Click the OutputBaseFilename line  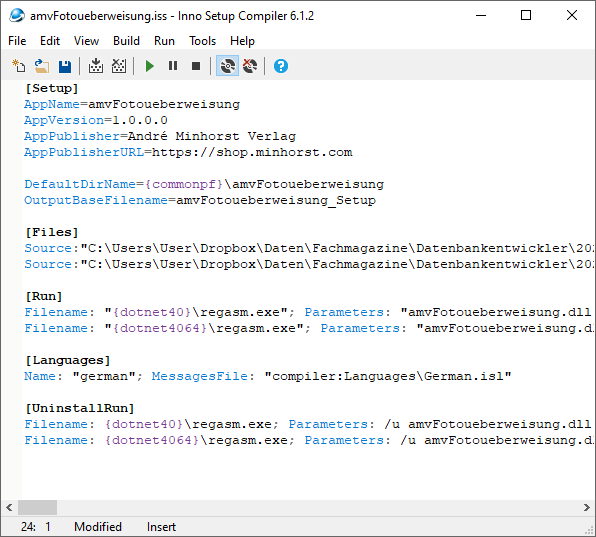200,200
